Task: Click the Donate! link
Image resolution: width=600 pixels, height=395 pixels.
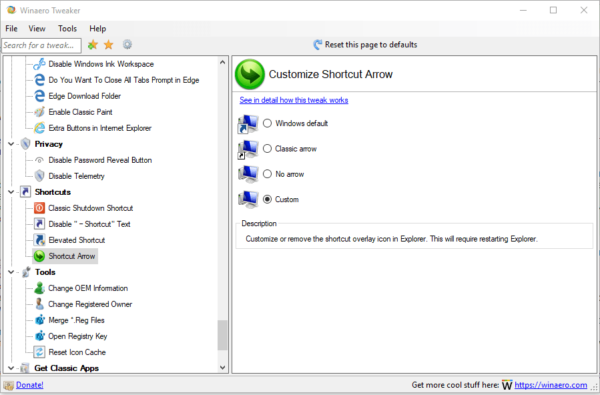Action: pyautogui.click(x=29, y=385)
